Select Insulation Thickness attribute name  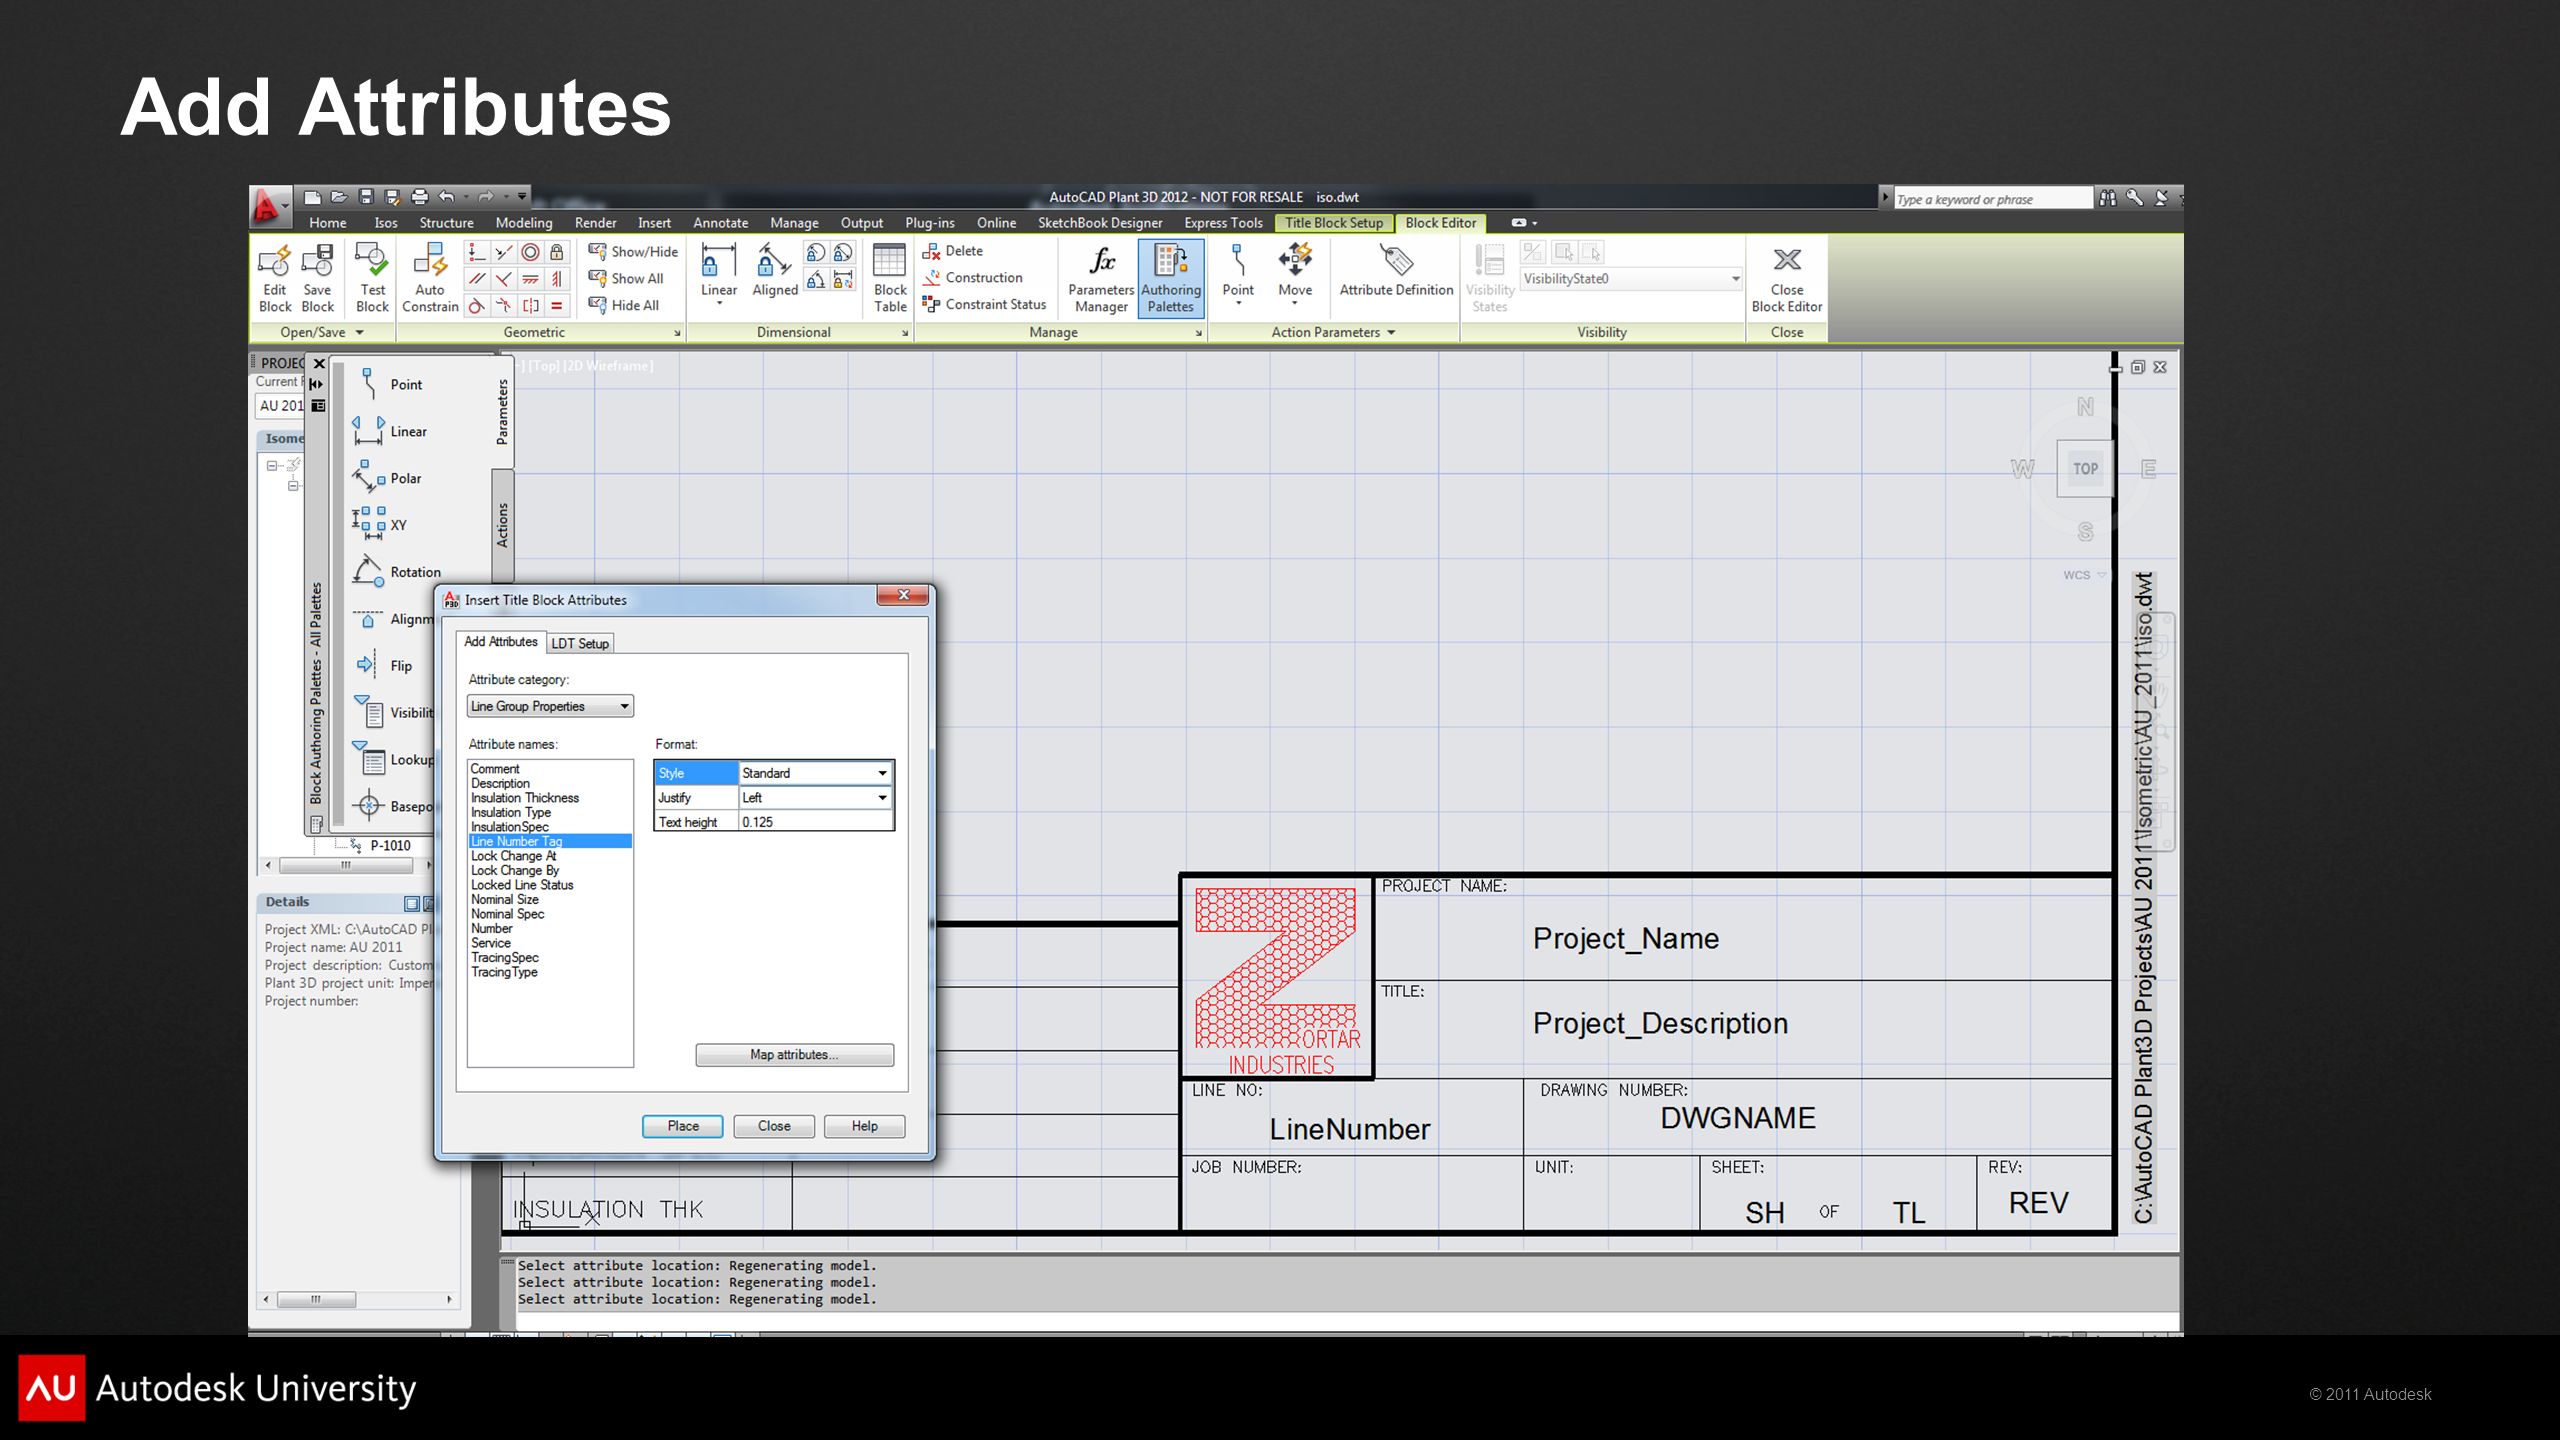tap(525, 798)
